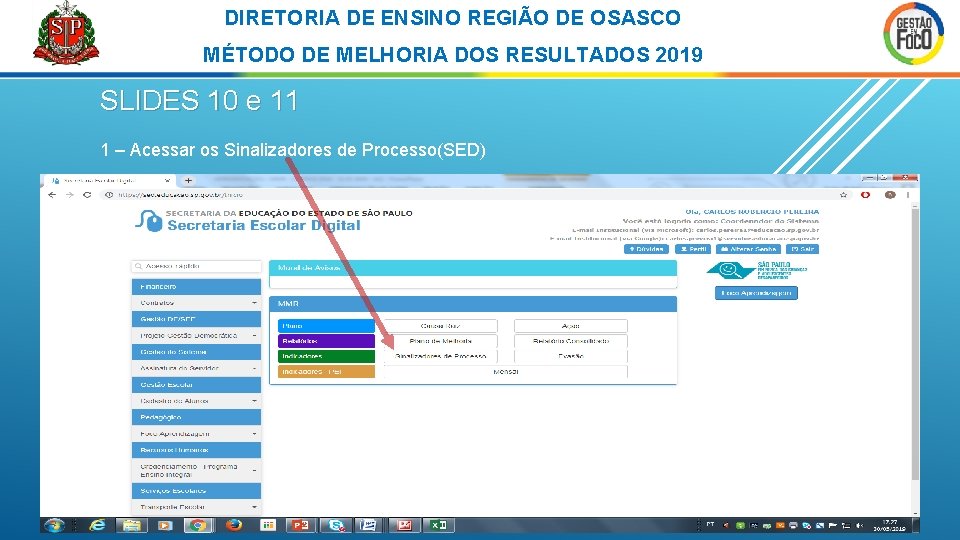Select the Gestão do Sistema sidebar heading
Image resolution: width=960 pixels, height=540 pixels.
(196, 352)
